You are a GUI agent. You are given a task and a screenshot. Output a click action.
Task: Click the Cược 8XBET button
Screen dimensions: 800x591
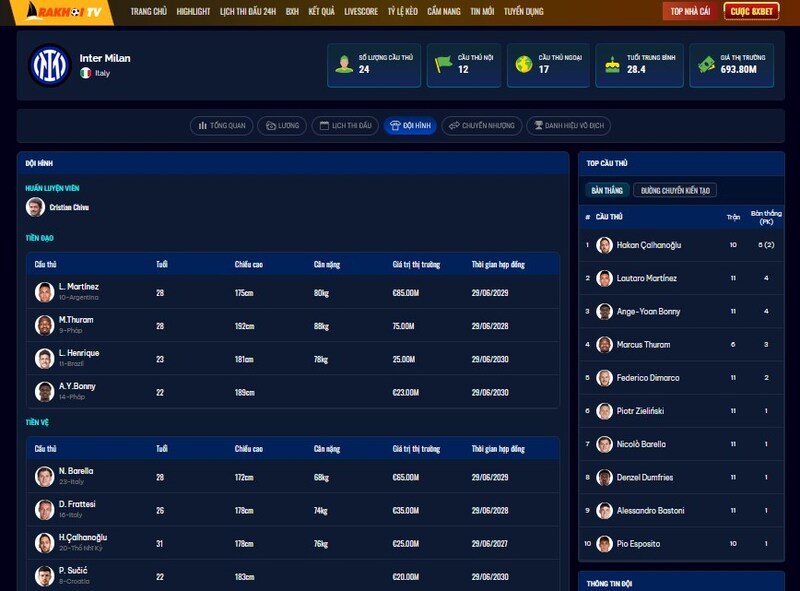pyautogui.click(x=753, y=11)
